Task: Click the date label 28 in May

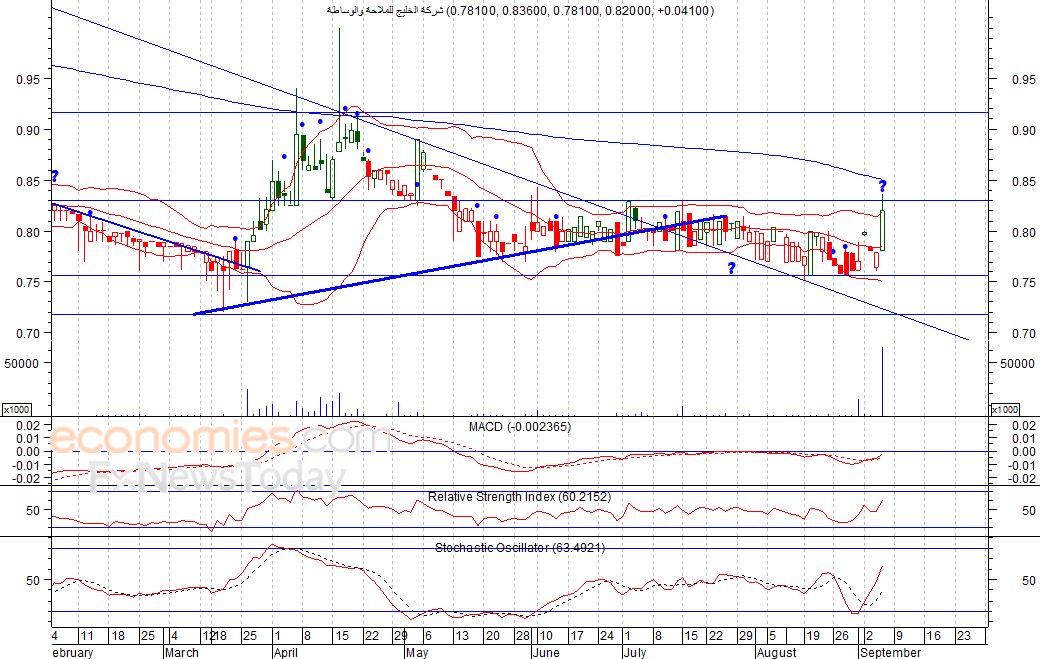Action: tap(523, 636)
